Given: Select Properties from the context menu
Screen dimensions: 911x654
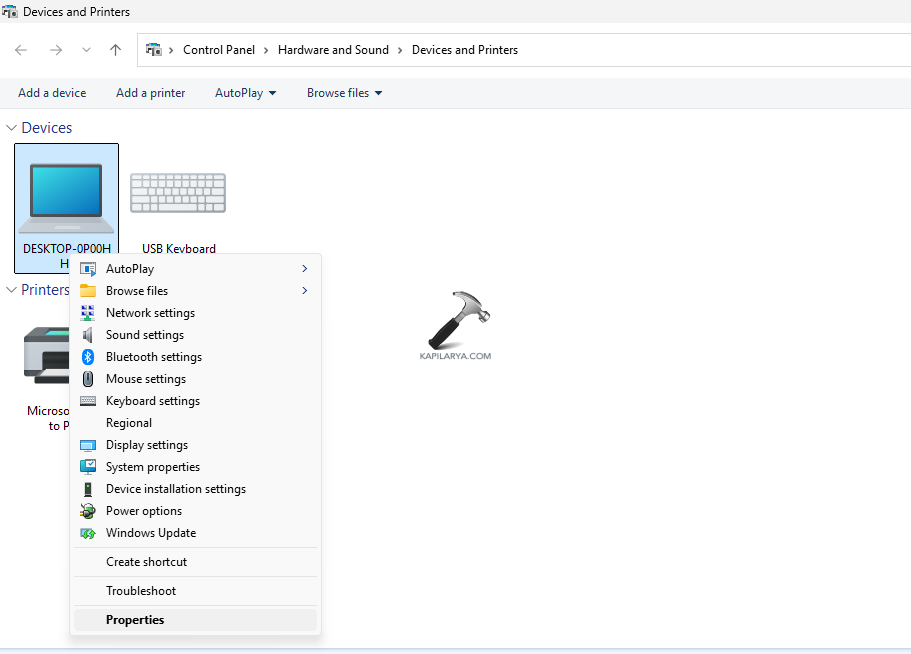Looking at the screenshot, I should (x=134, y=619).
